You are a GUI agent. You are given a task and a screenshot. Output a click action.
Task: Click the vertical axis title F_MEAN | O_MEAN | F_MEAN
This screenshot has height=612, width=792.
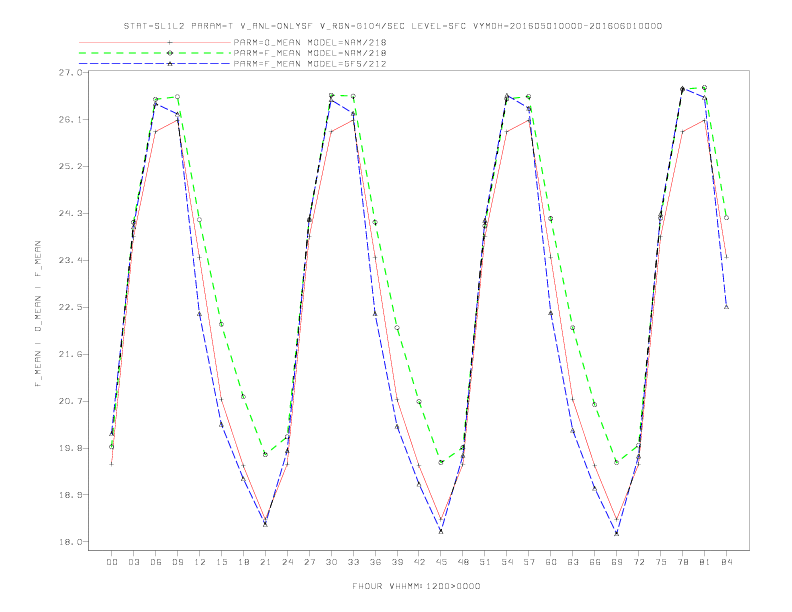pos(38,314)
